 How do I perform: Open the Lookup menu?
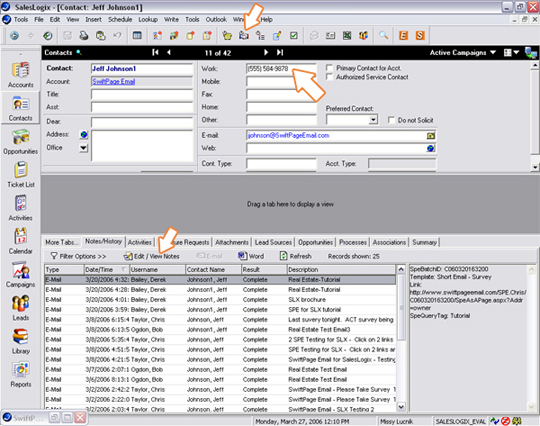tap(148, 20)
